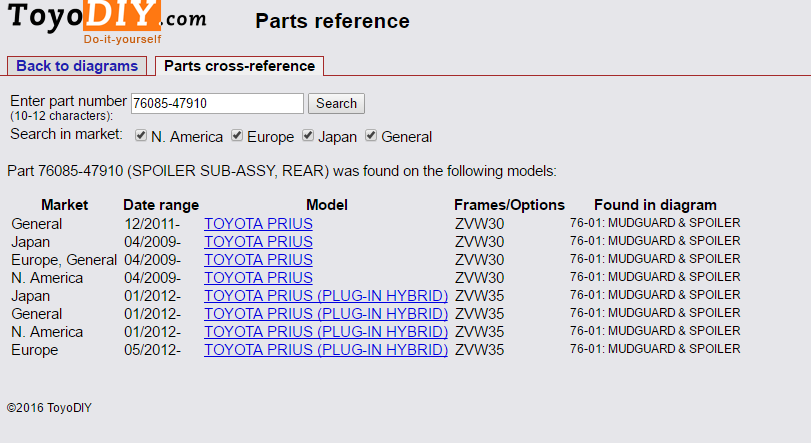
Task: Toggle the Europe market checkbox
Action: 237,135
